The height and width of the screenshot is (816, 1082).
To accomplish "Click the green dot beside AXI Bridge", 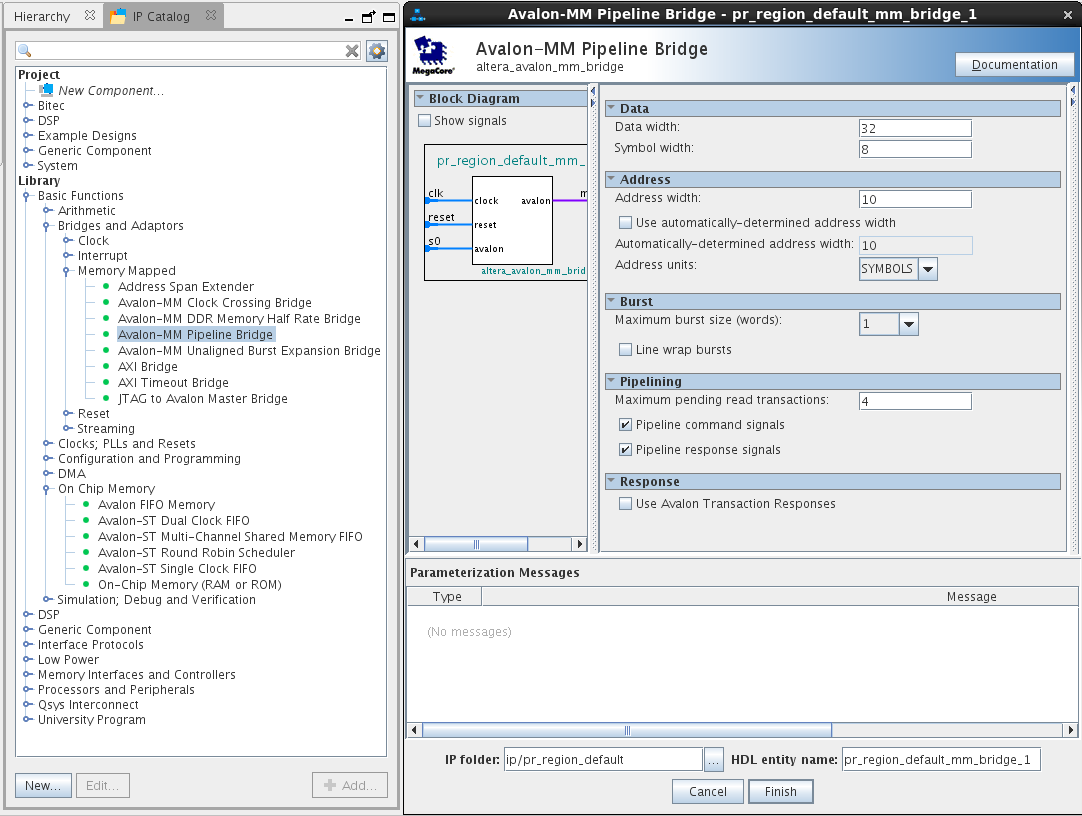I will pos(105,367).
